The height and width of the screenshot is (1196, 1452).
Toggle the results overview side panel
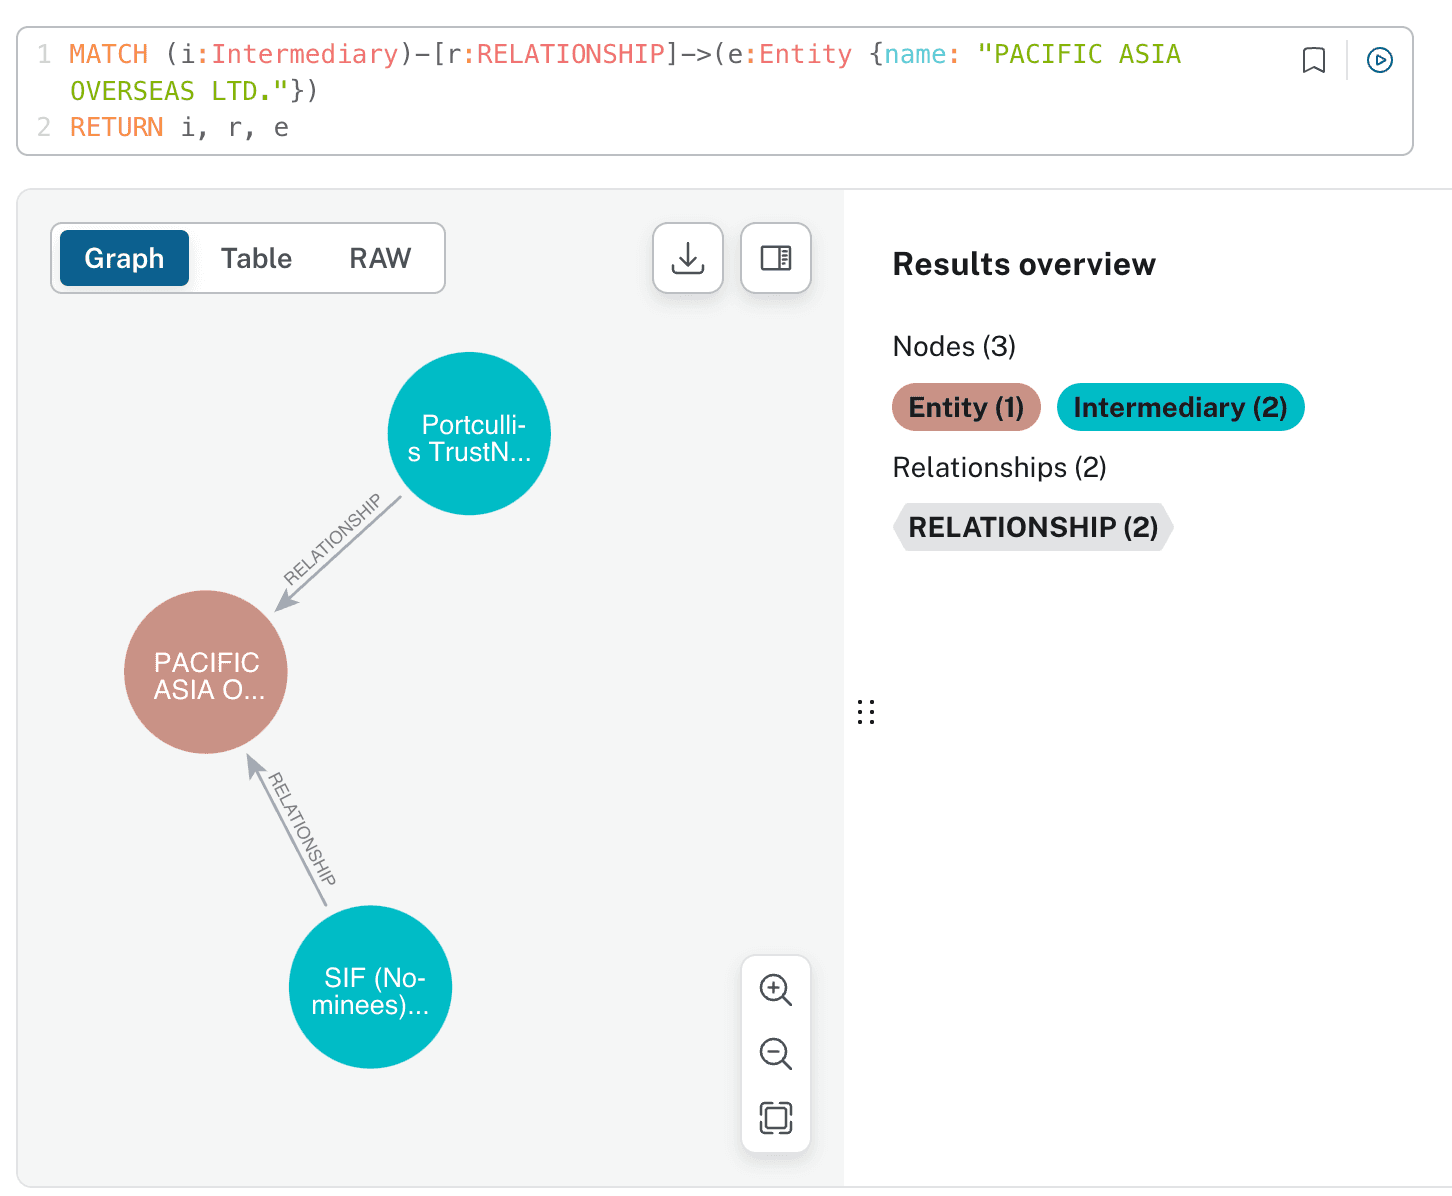pos(775,258)
